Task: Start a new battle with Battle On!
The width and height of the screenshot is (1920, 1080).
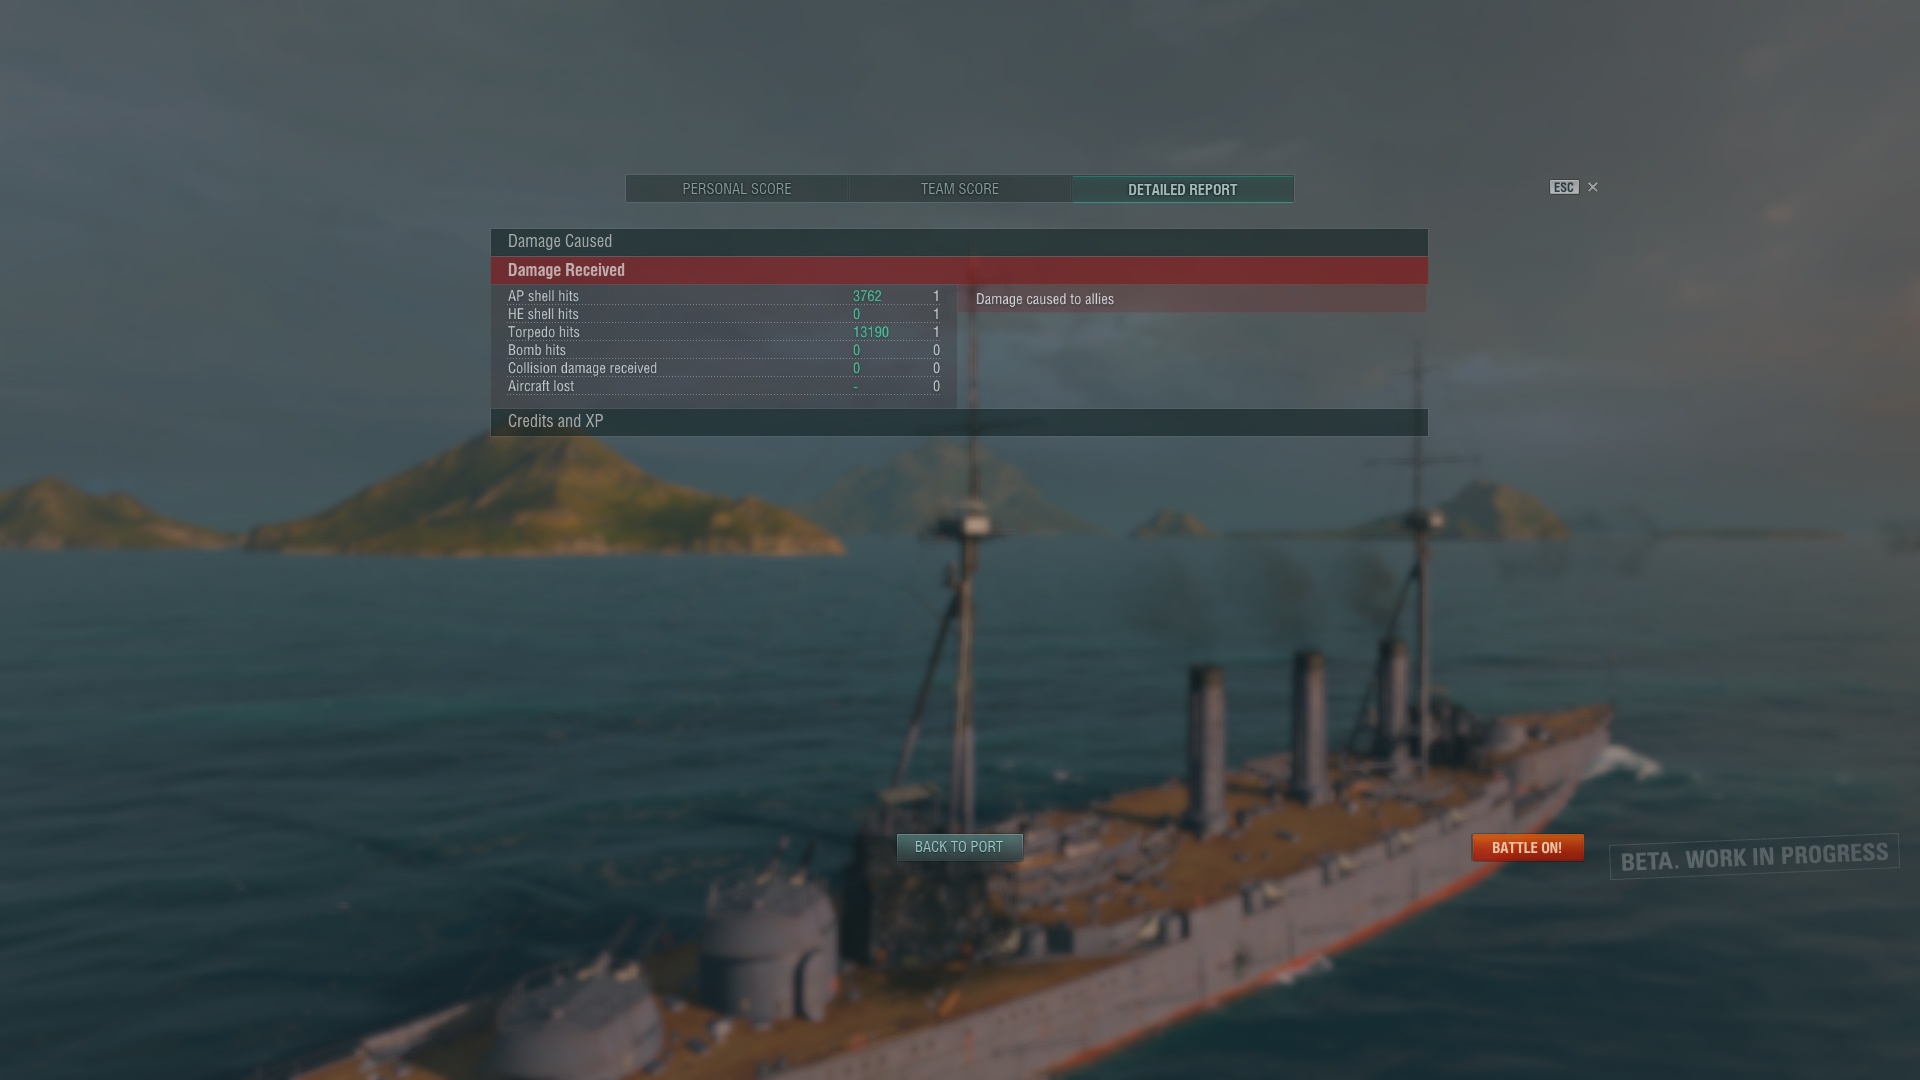Action: [1527, 847]
